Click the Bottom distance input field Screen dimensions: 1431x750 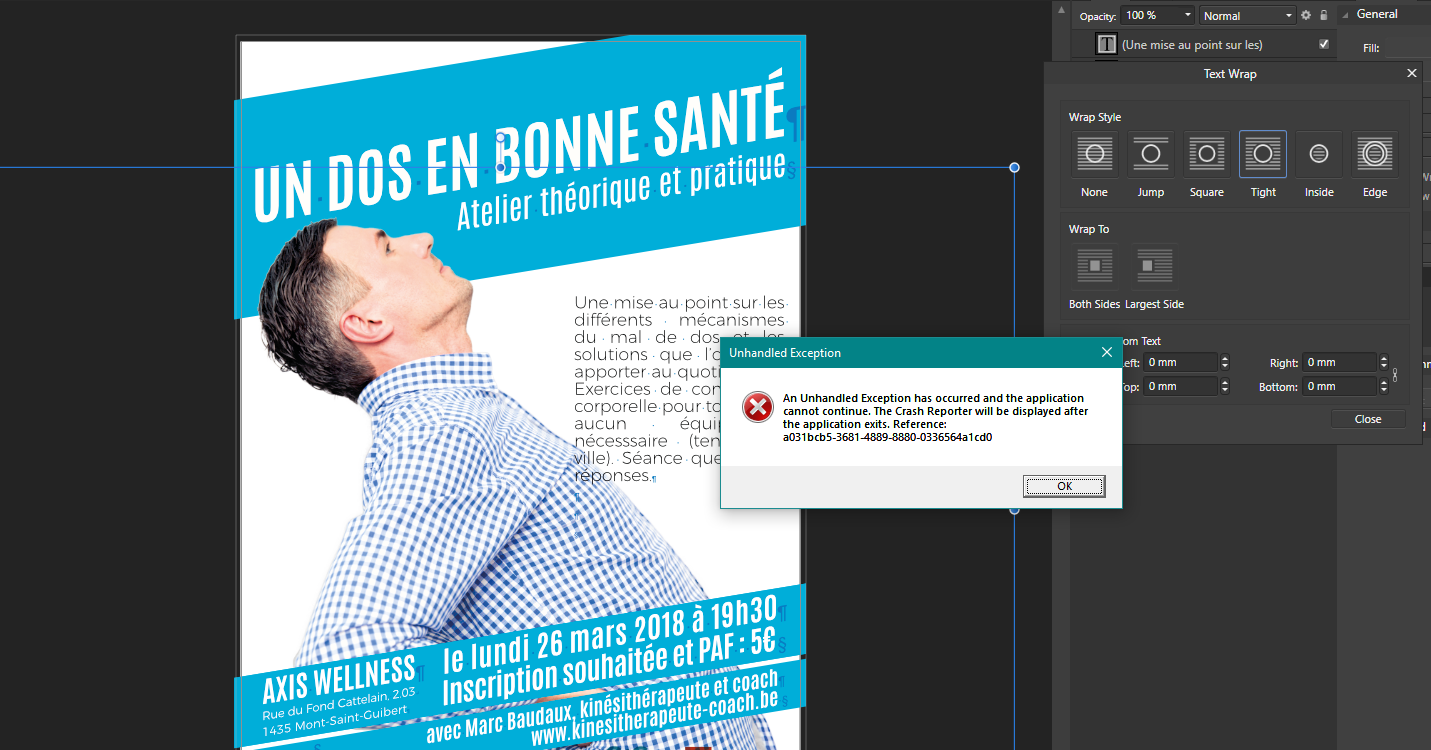(x=1340, y=386)
